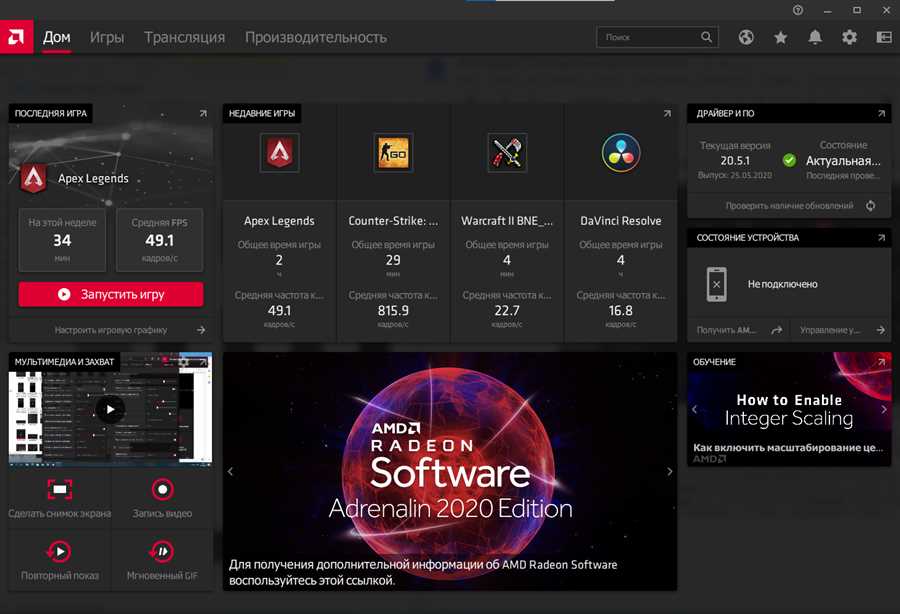Open the web browser globe icon
Viewport: 900px width, 614px height.
click(x=746, y=37)
